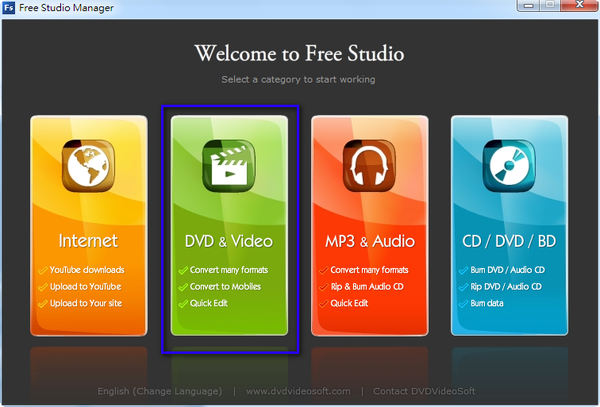600x407 pixels.
Task: Open English (Change Language) link
Action: point(160,391)
